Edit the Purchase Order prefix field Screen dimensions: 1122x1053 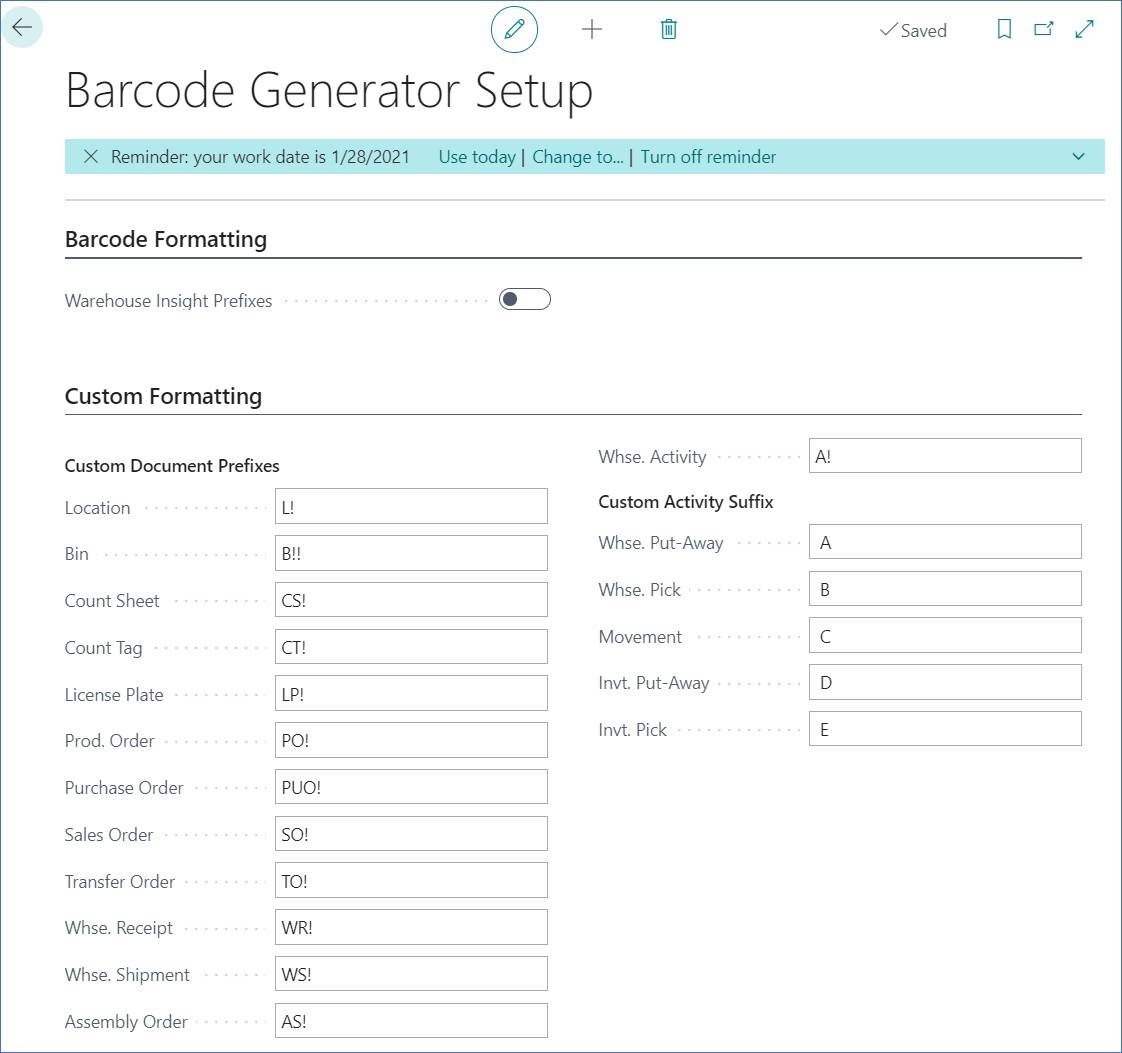tap(411, 787)
